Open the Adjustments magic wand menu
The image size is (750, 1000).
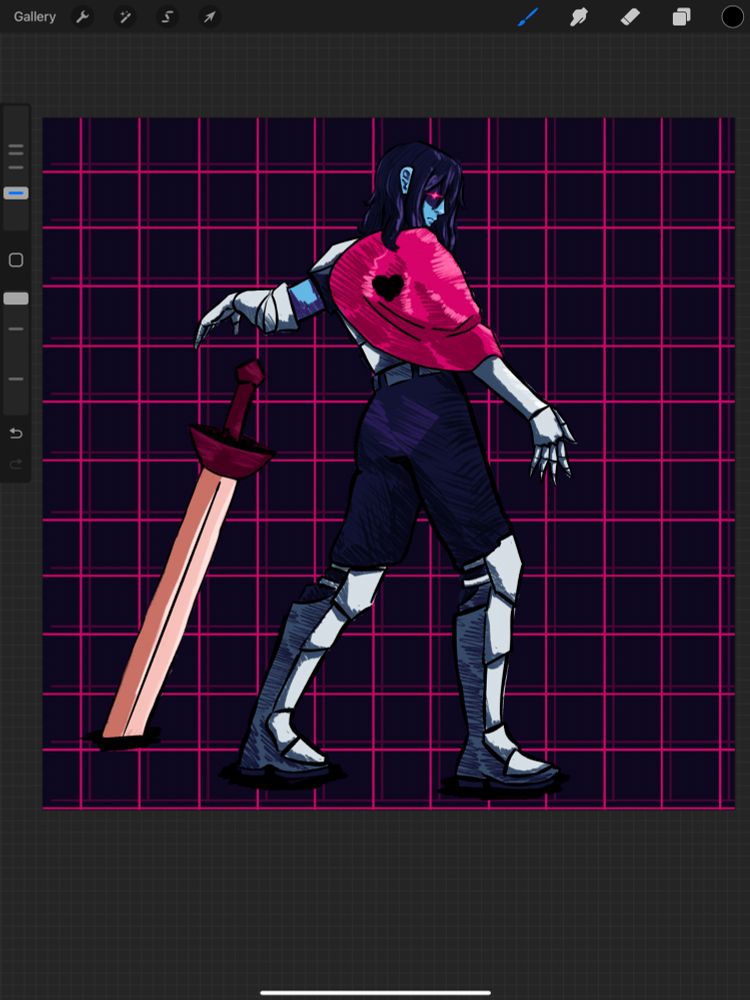(x=124, y=17)
